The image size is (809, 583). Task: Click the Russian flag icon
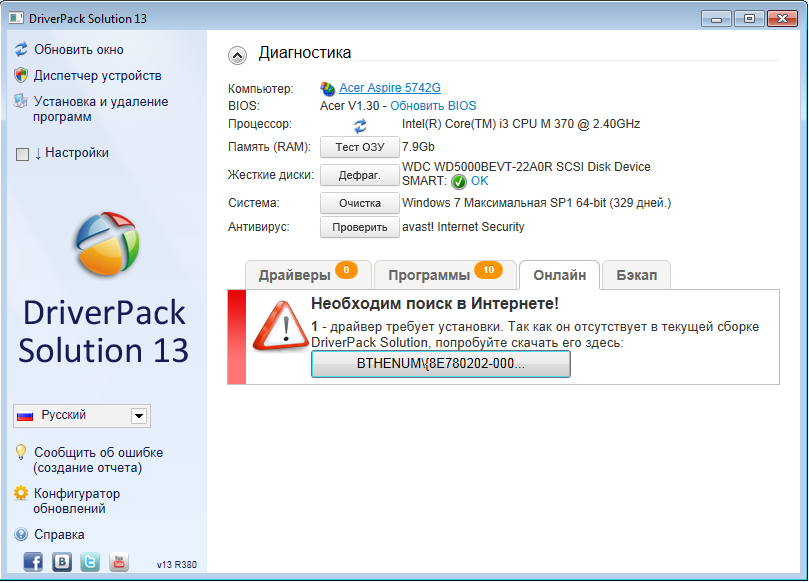(25, 416)
